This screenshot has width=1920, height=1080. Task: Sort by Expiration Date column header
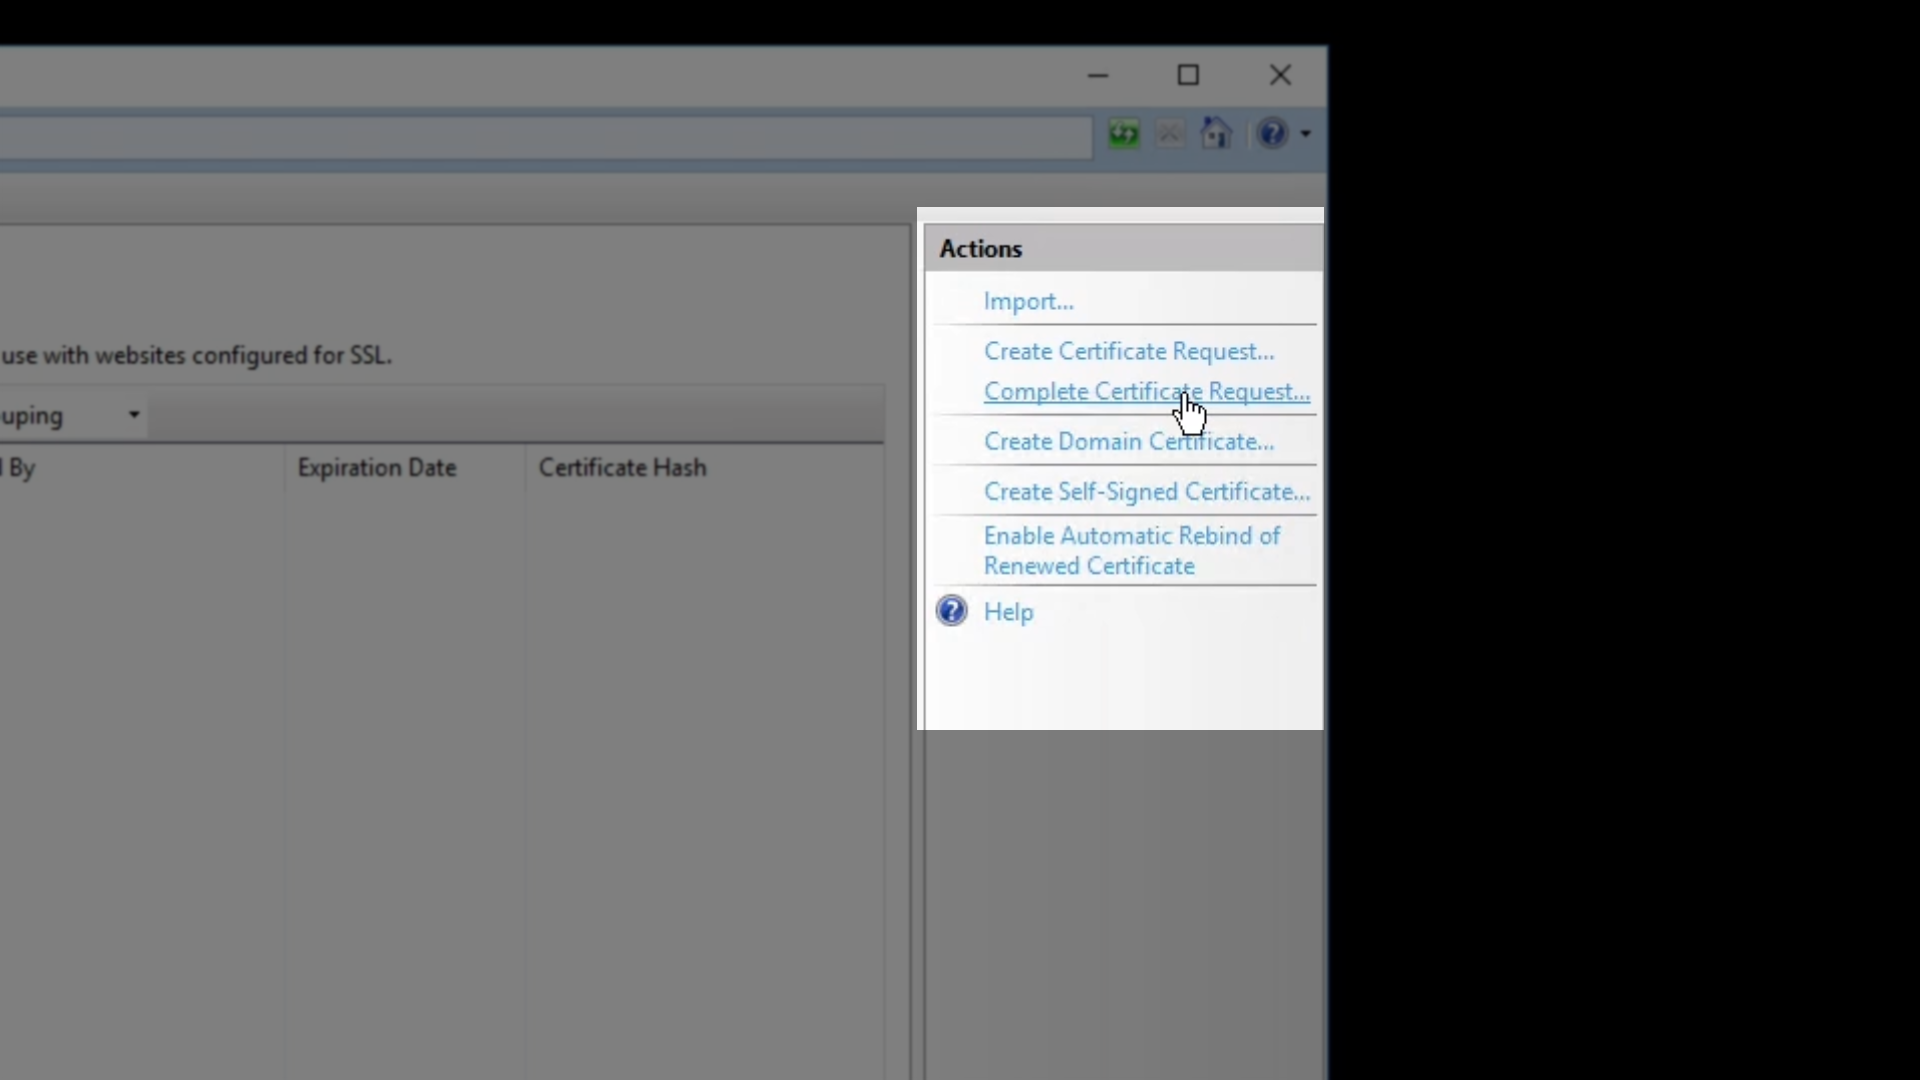tap(376, 468)
